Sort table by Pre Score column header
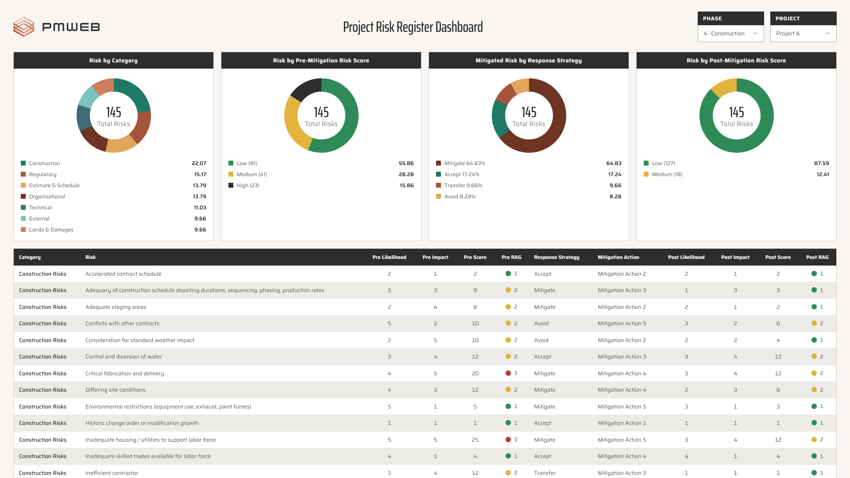850x478 pixels. pyautogui.click(x=475, y=257)
